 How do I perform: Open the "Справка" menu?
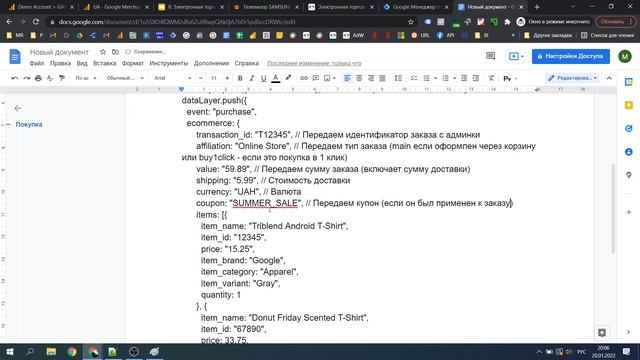click(247, 63)
